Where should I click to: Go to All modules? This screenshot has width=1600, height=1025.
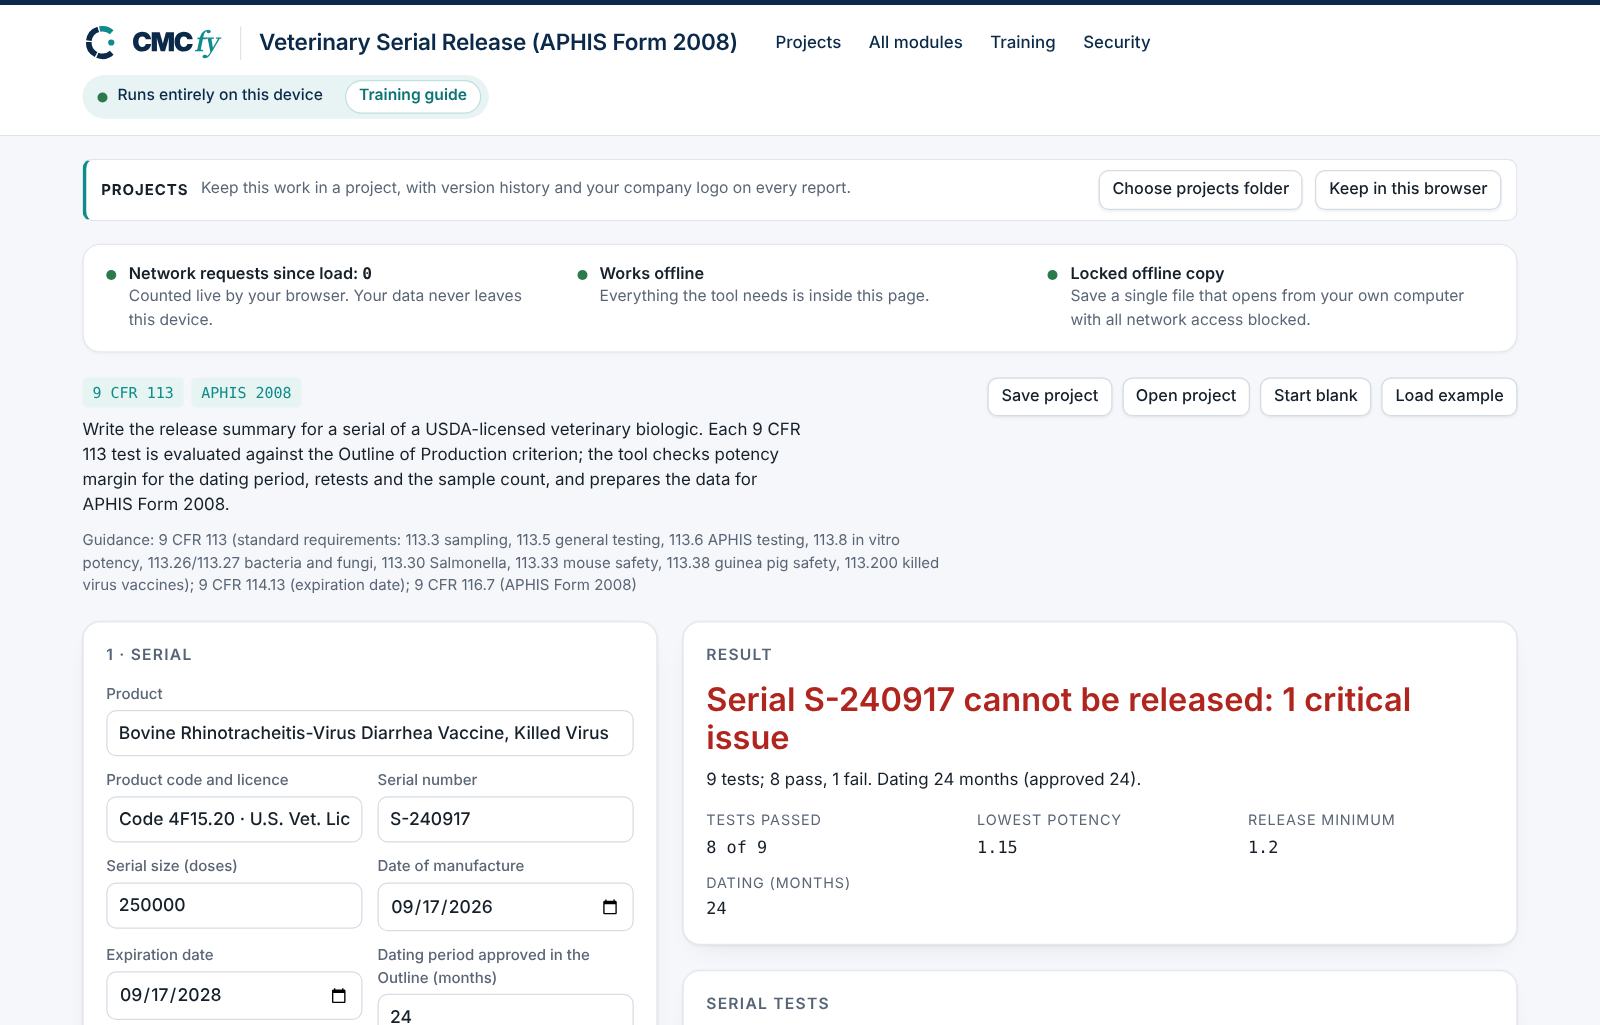pyautogui.click(x=915, y=42)
